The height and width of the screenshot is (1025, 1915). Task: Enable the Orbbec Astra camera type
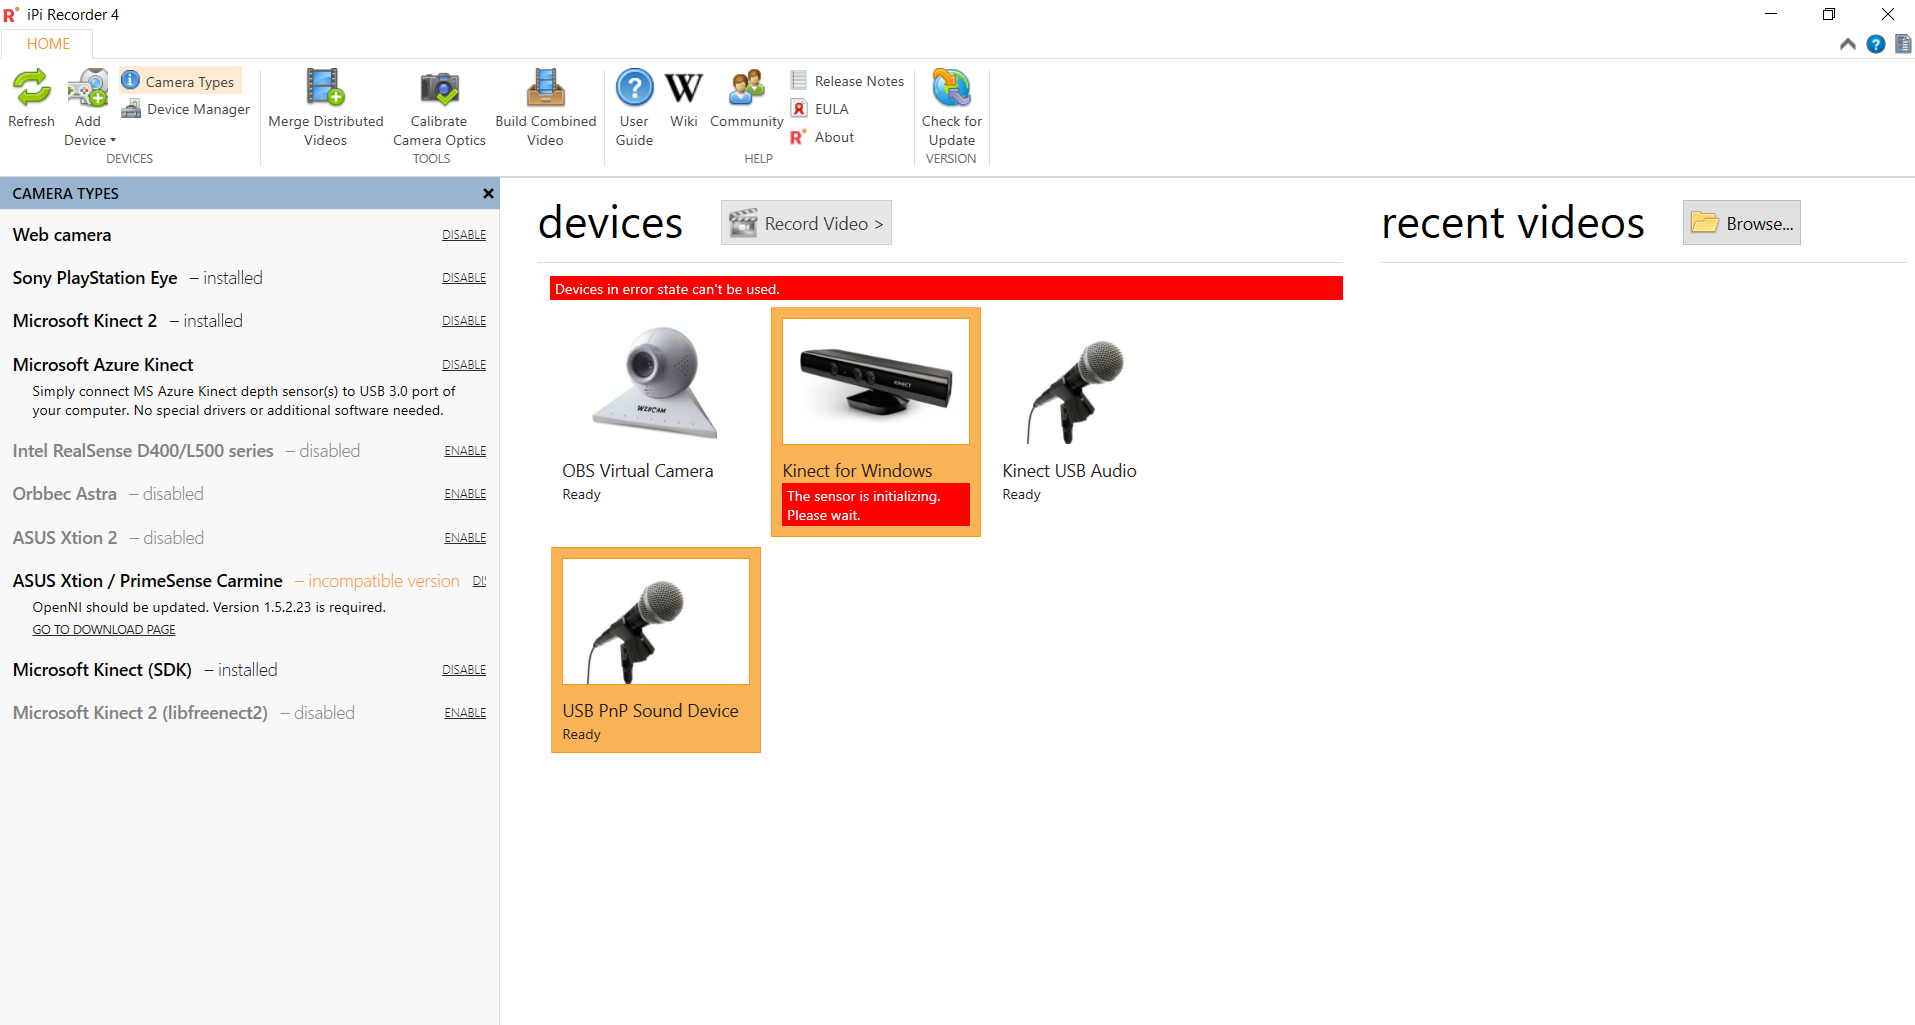(x=465, y=494)
